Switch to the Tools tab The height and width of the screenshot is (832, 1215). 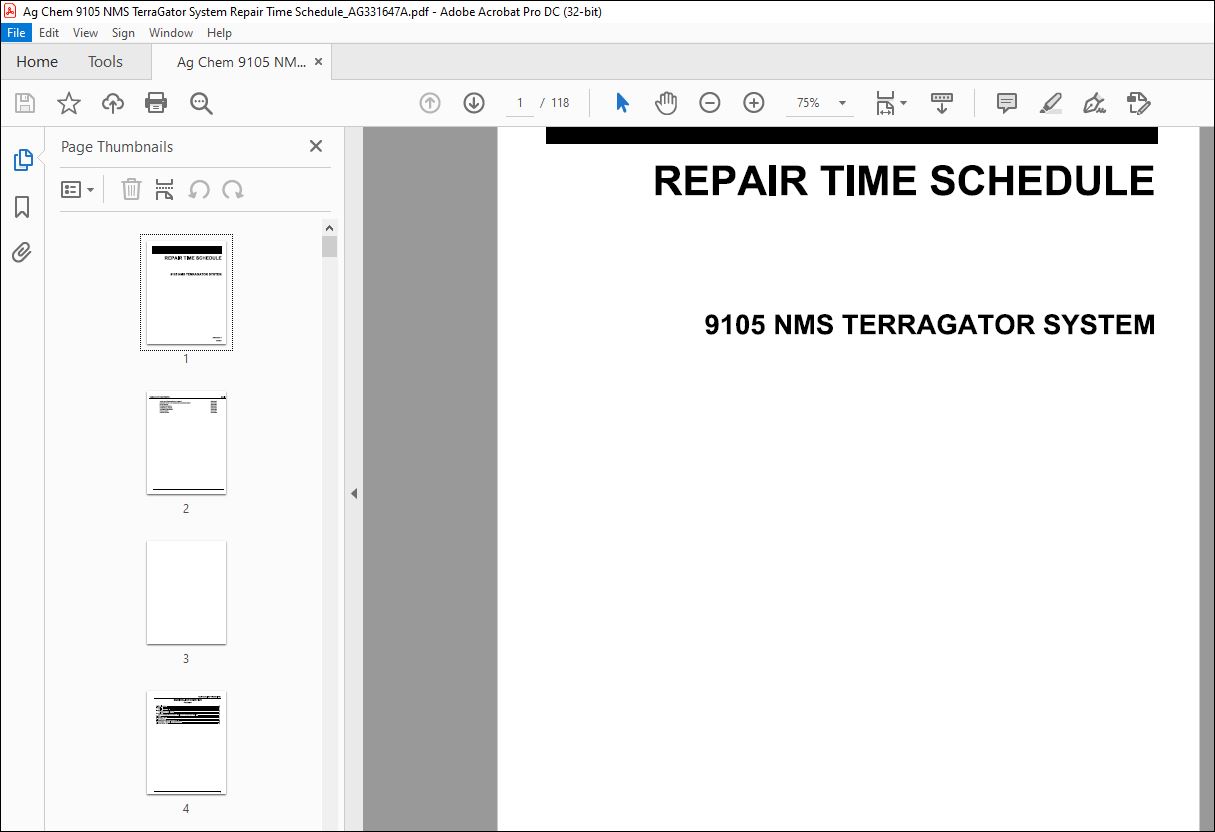(105, 62)
